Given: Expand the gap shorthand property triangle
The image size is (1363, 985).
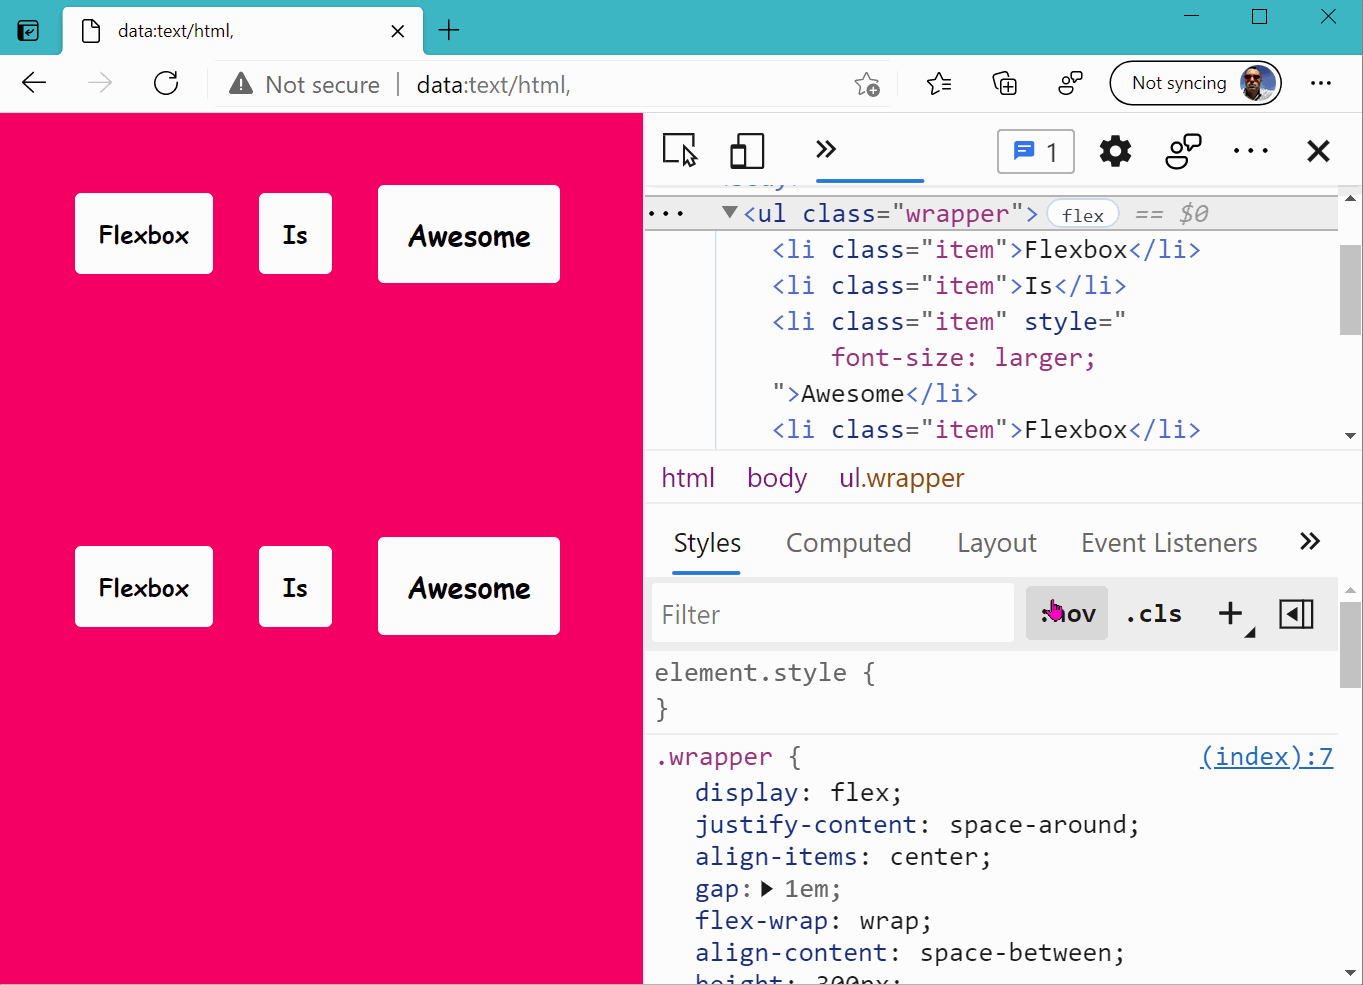Looking at the screenshot, I should point(767,889).
